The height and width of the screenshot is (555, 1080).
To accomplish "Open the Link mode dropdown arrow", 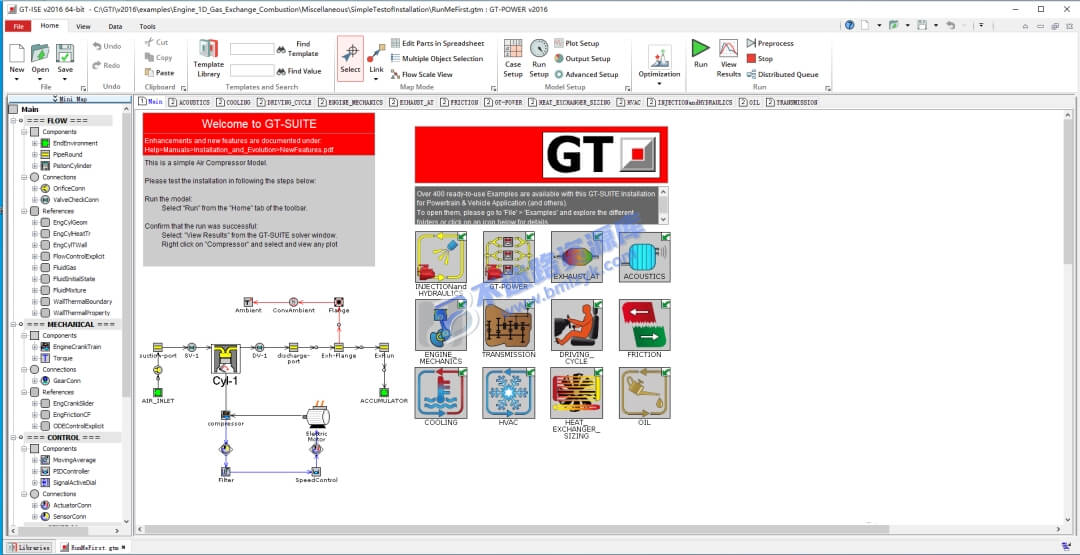I will tap(376, 78).
